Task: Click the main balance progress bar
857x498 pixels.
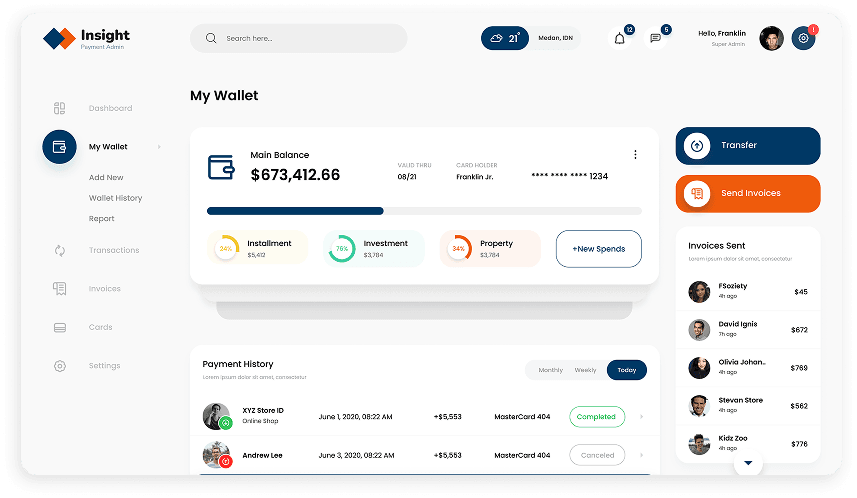Action: click(424, 211)
